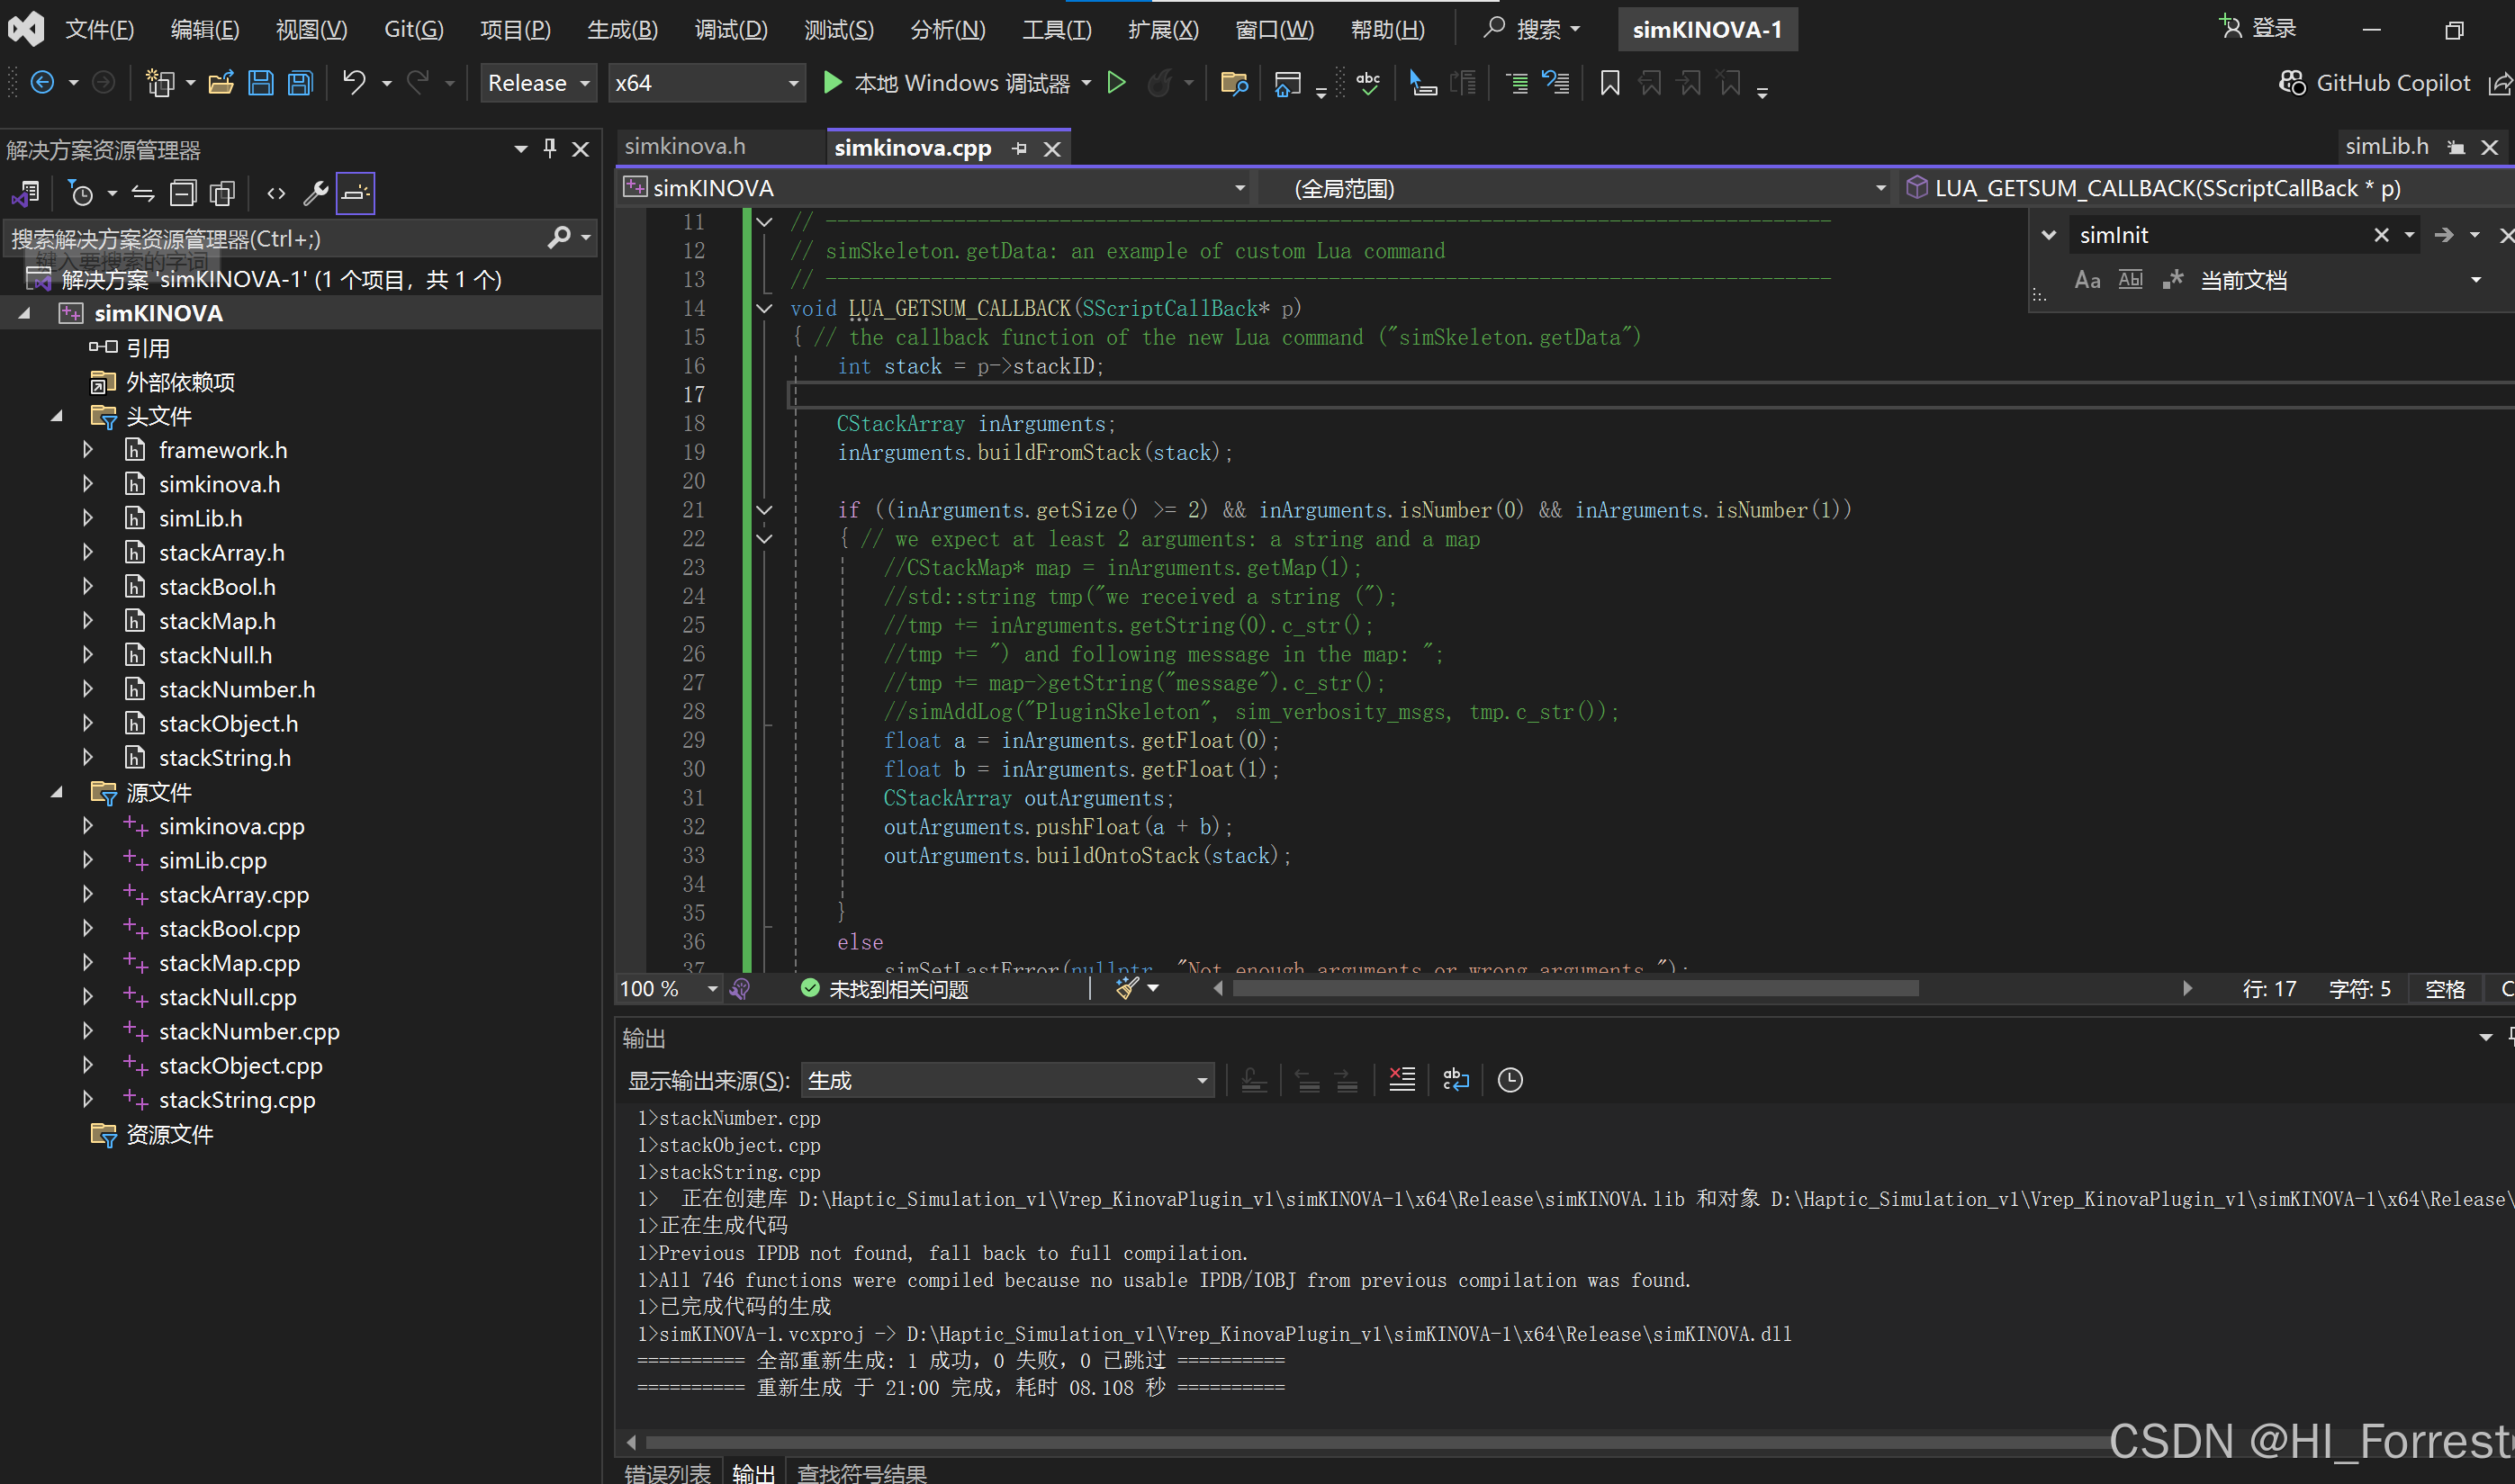The image size is (2515, 1484).
Task: Open the 生成(B) menu
Action: pyautogui.click(x=622, y=29)
